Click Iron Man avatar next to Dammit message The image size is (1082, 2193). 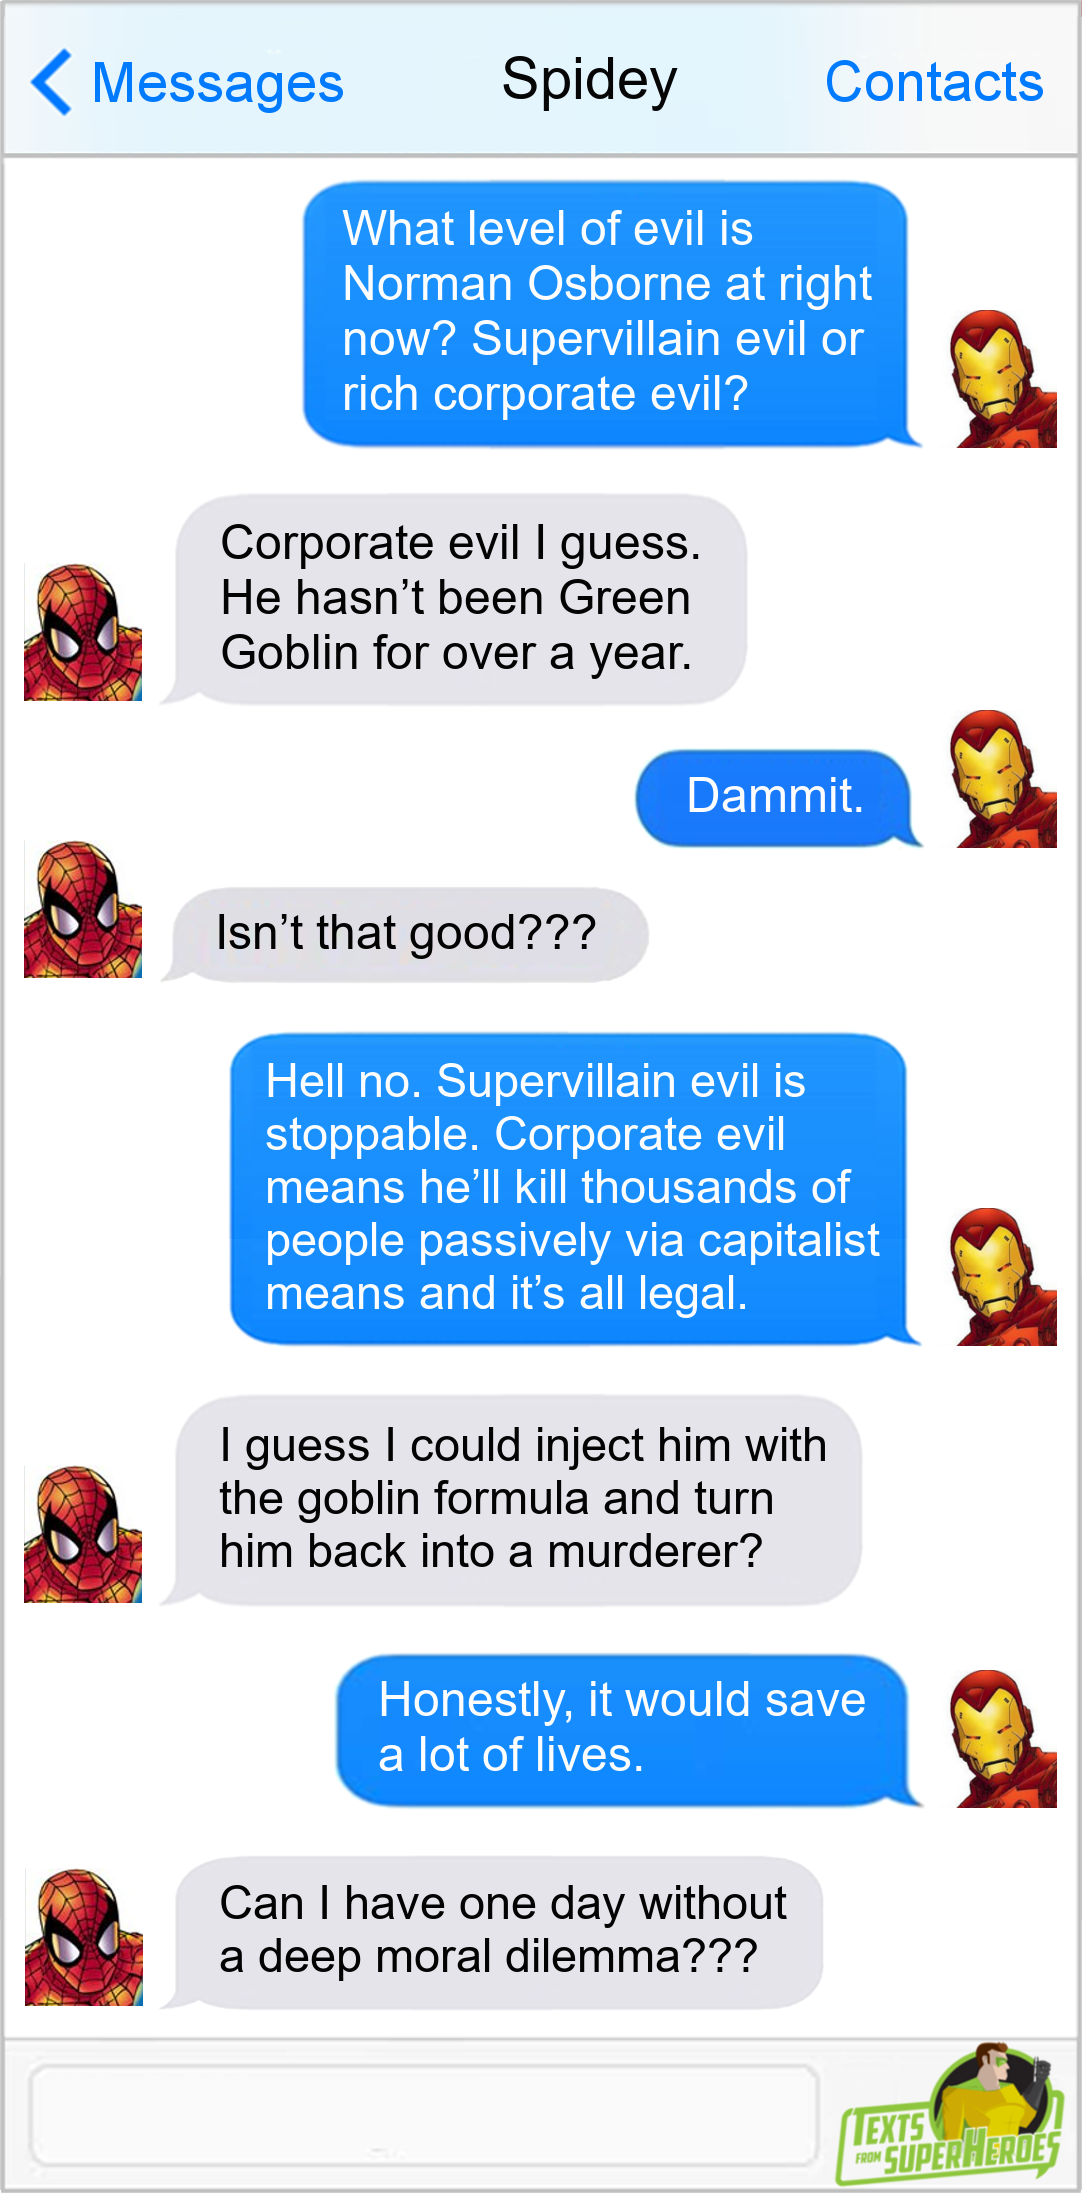click(x=1003, y=778)
